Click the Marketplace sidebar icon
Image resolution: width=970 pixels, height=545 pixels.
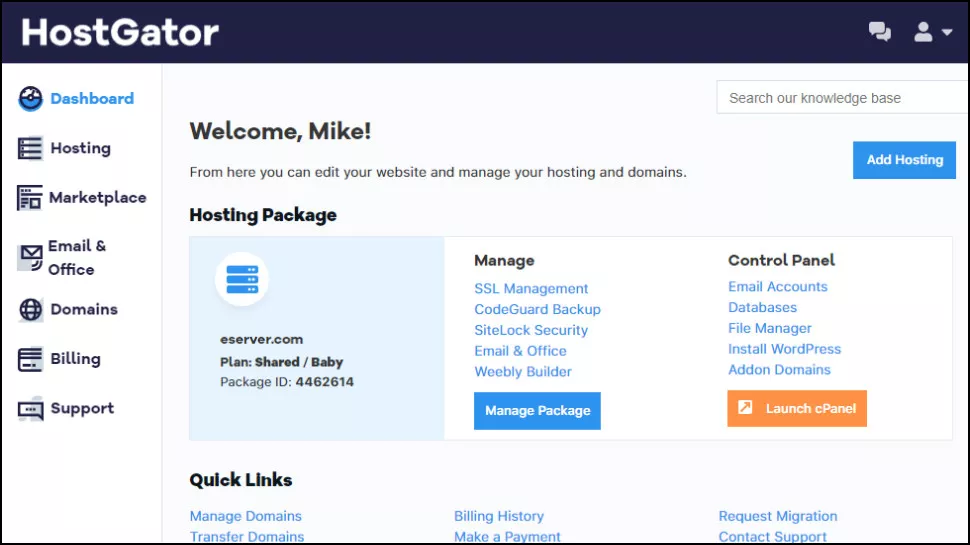point(29,198)
